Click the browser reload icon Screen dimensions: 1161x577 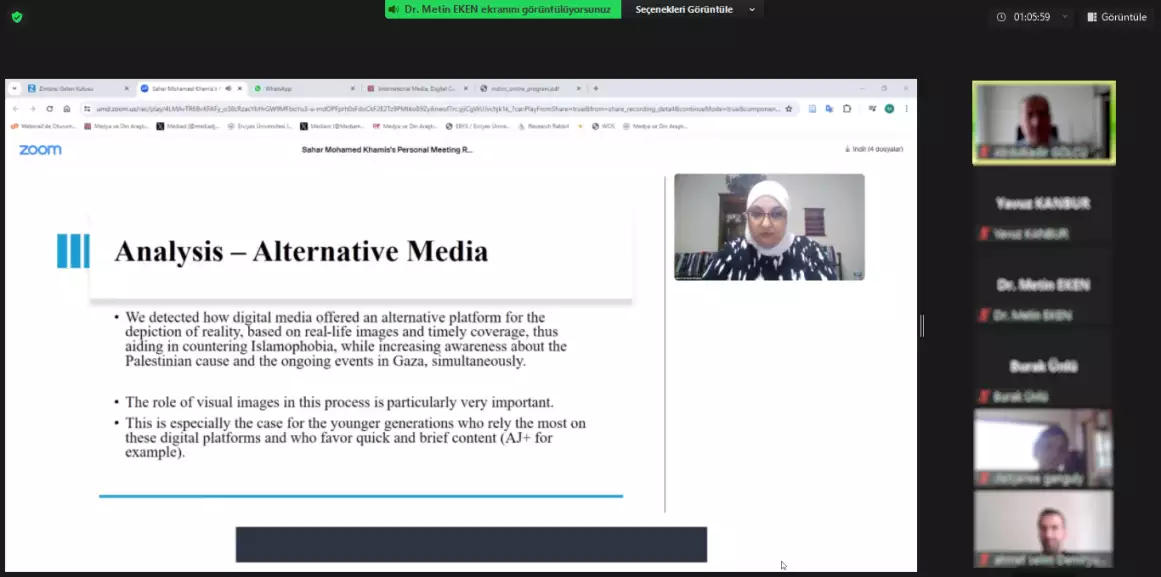[49, 109]
